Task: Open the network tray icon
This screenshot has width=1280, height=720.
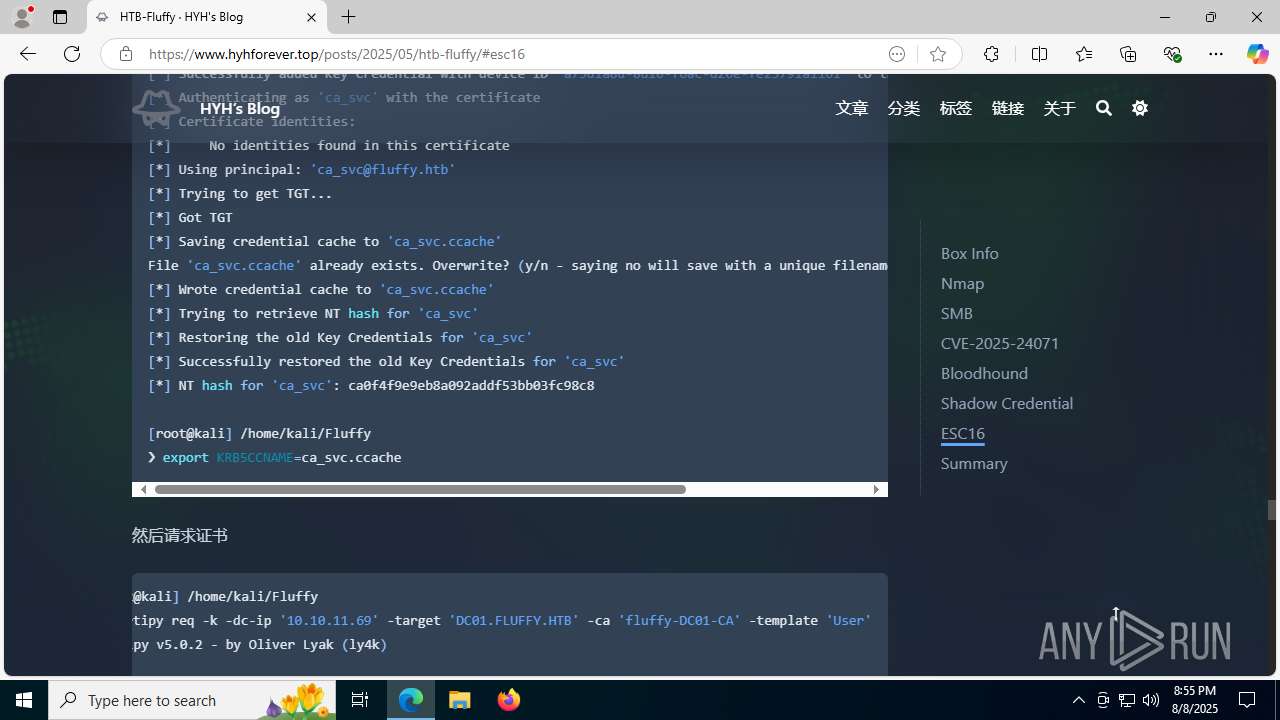Action: coord(1127,700)
